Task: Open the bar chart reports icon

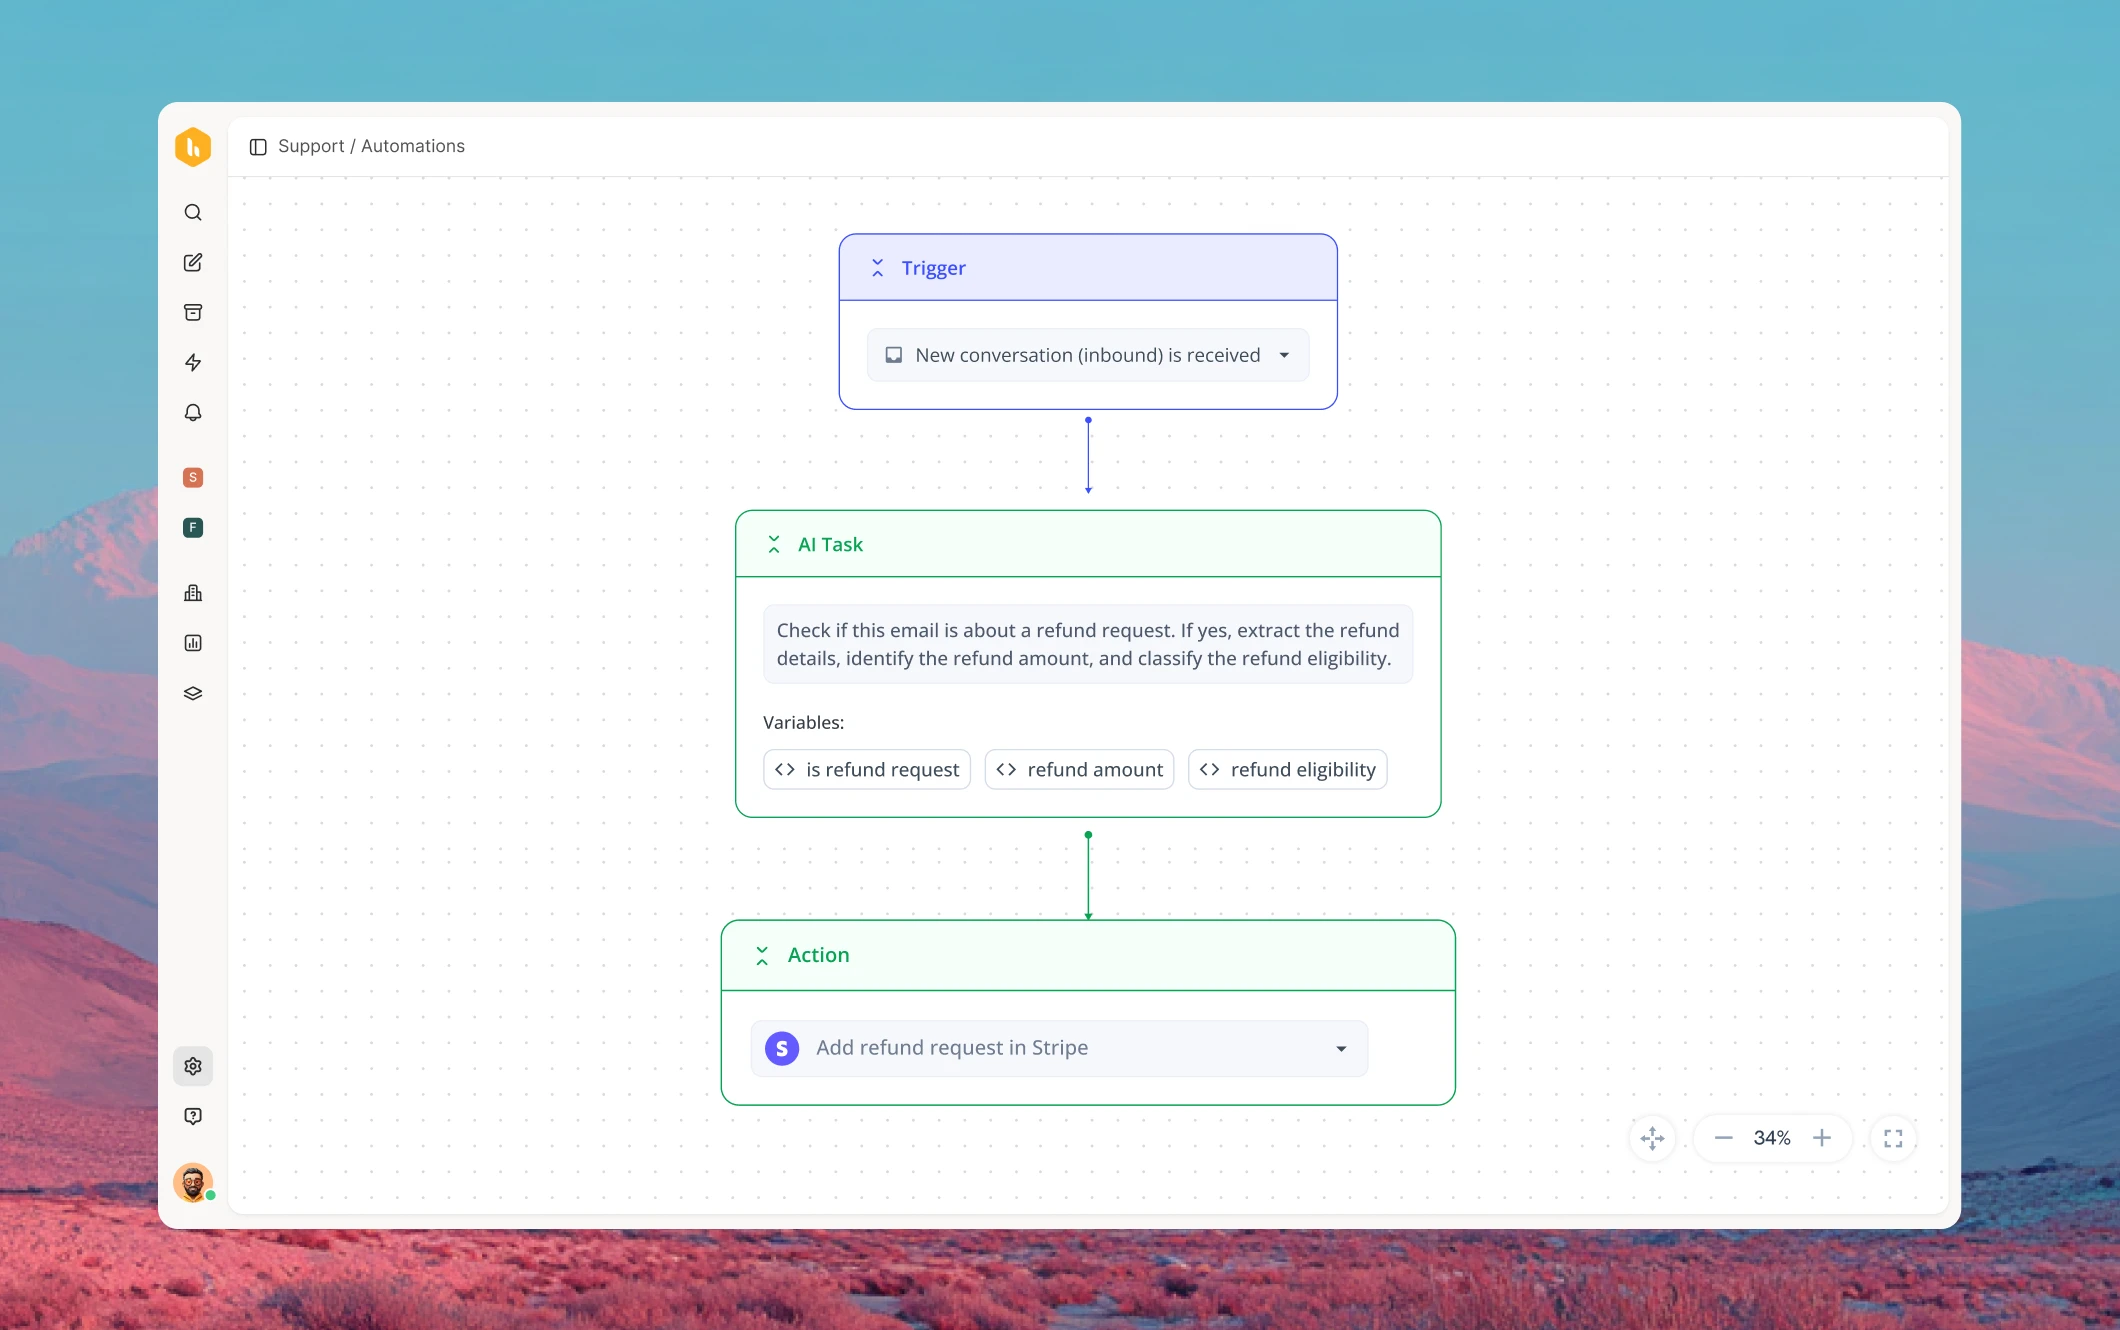Action: click(x=193, y=643)
